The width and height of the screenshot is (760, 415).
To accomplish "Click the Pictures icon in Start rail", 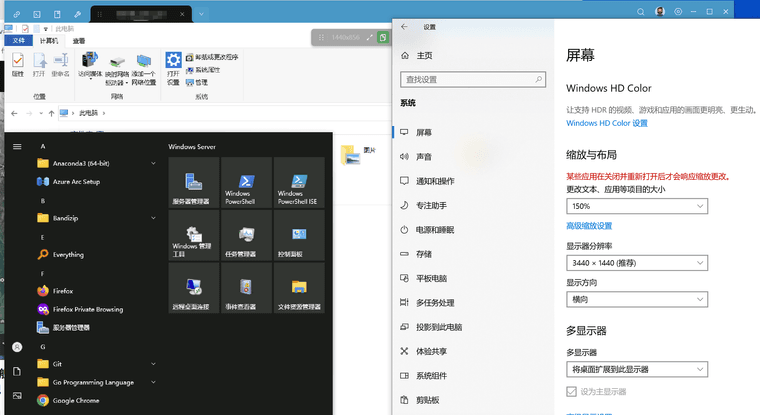I will click(x=17, y=396).
